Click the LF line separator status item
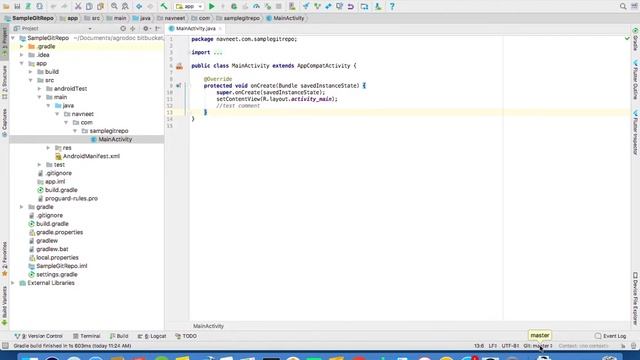This screenshot has height=360, width=640. (493, 346)
